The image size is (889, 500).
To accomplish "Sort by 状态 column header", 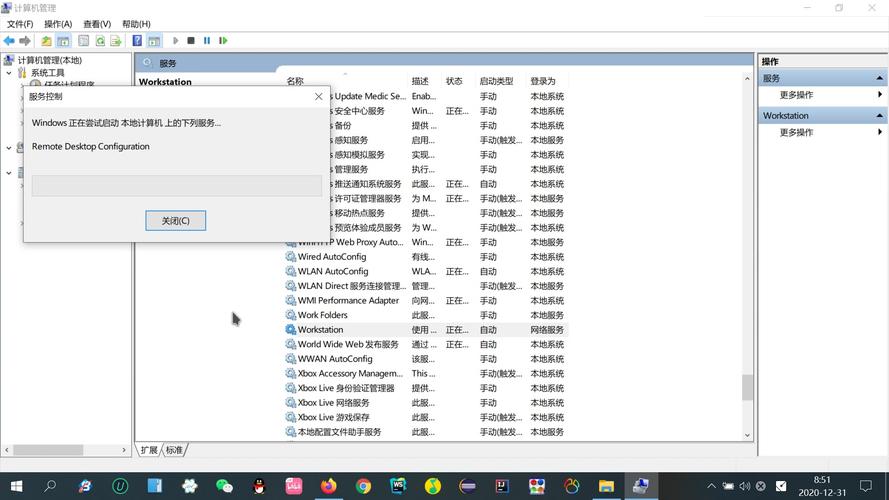I will click(454, 81).
